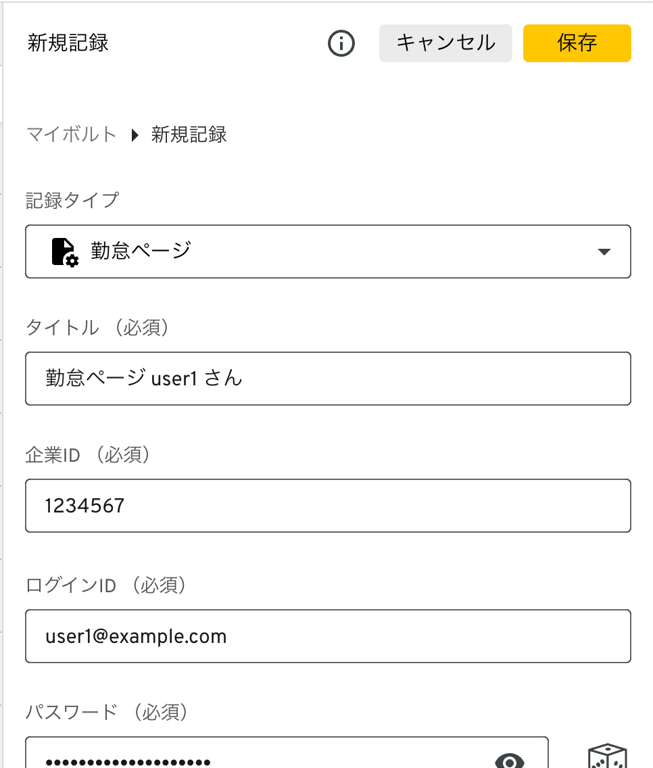Select the 新規記録 breadcrumb item
This screenshot has height=768, width=653.
(189, 135)
